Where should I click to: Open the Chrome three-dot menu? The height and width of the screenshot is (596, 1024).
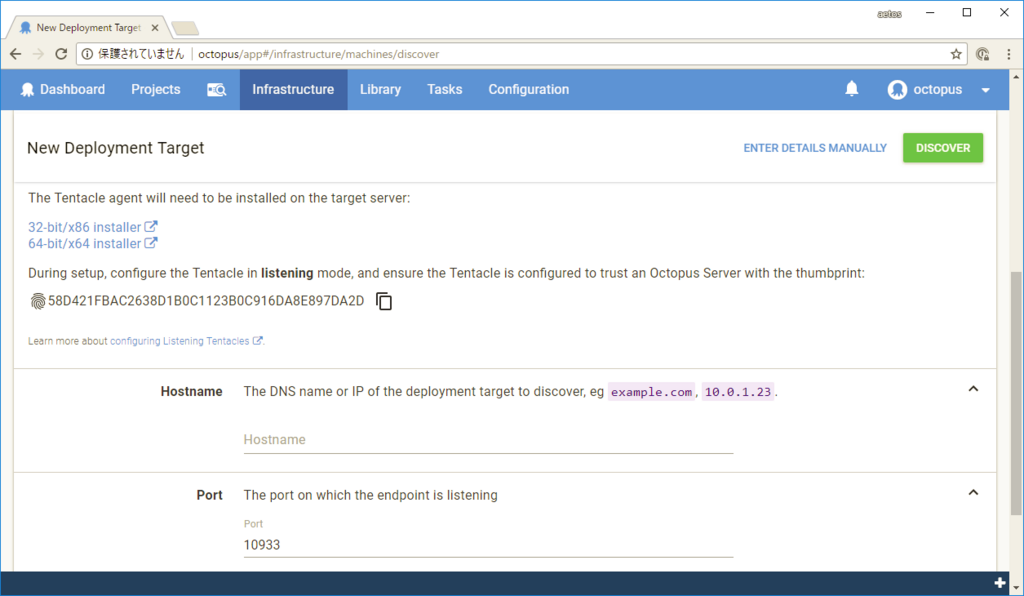click(x=1008, y=54)
